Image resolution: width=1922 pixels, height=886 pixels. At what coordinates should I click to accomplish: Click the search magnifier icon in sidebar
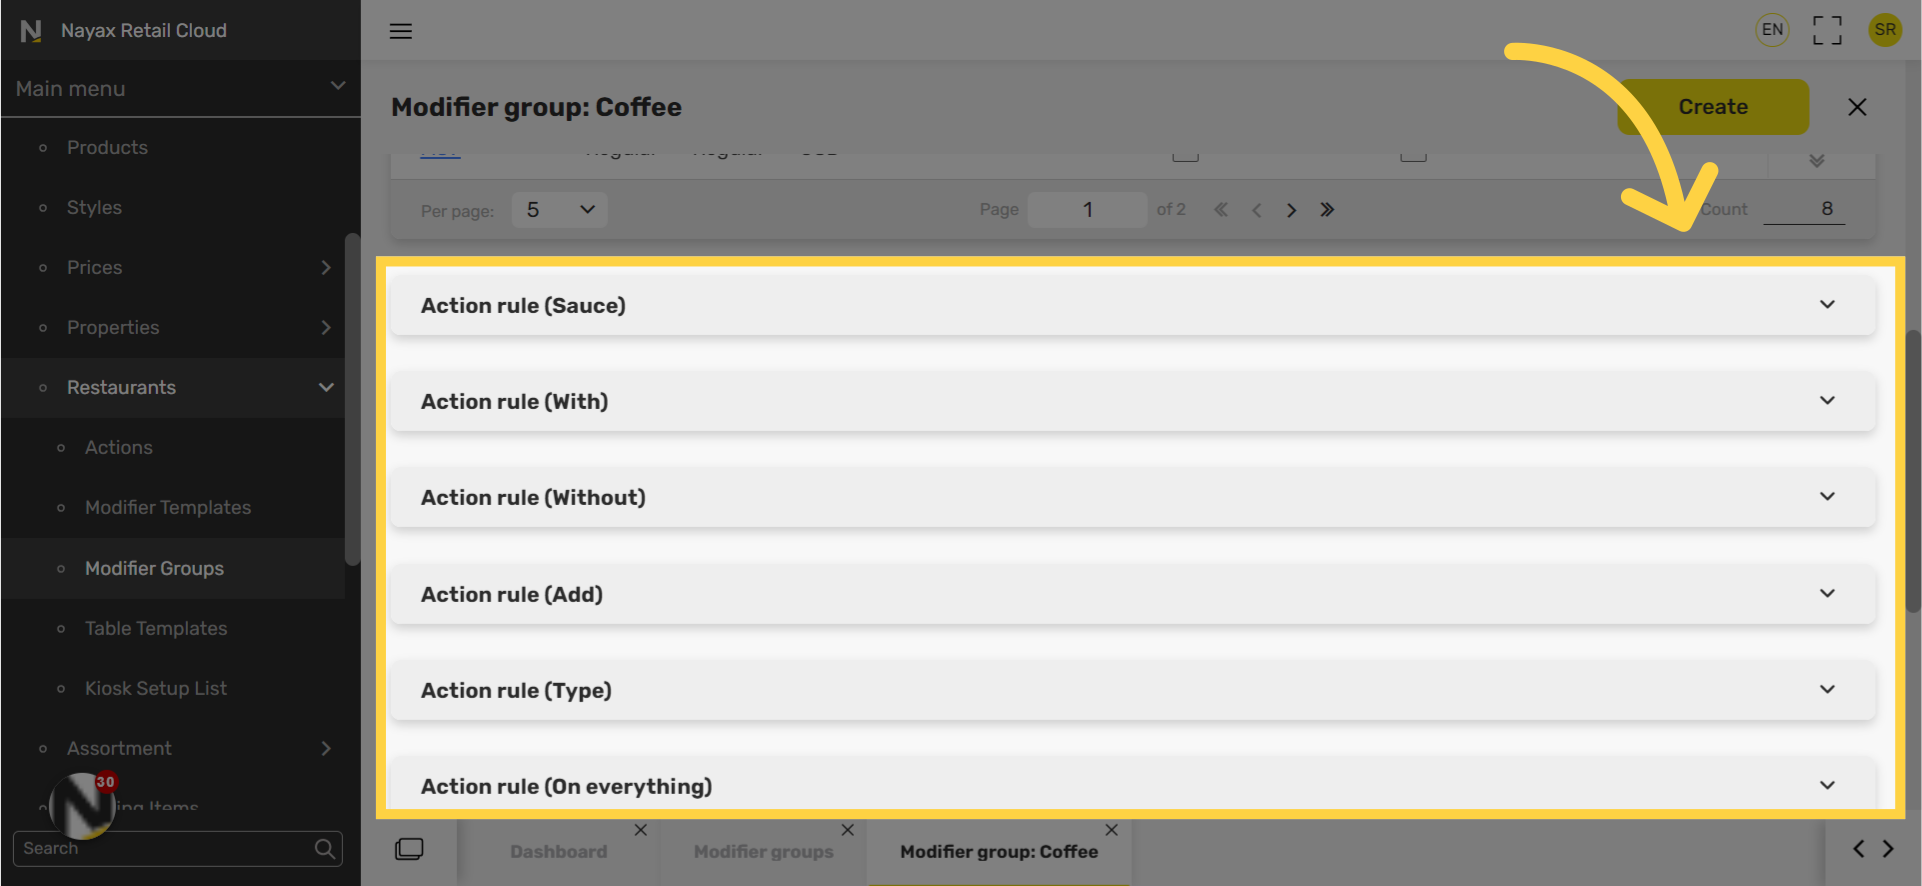coord(324,849)
